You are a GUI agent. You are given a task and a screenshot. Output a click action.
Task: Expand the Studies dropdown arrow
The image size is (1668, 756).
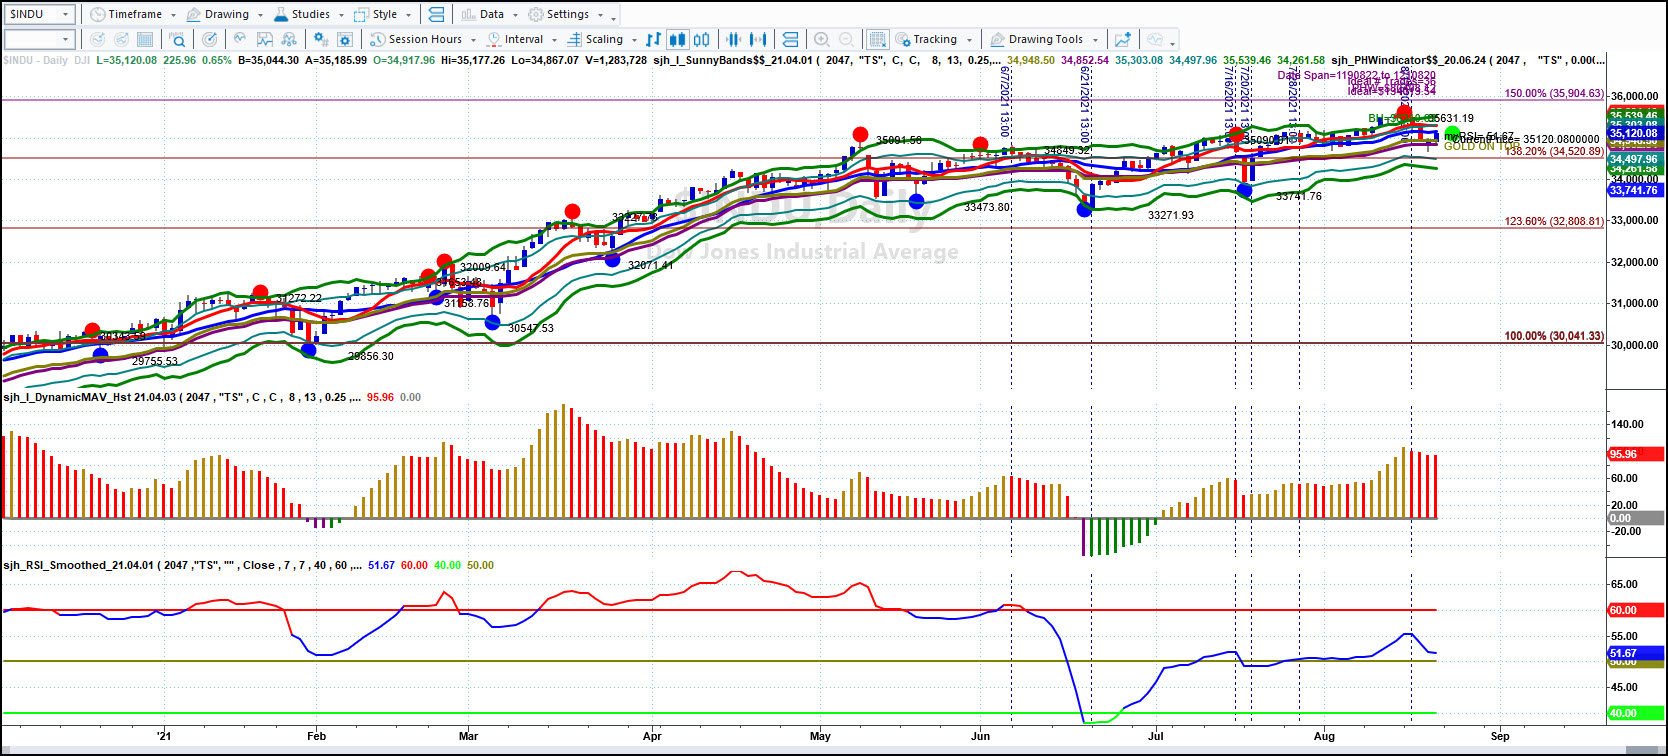pos(342,15)
